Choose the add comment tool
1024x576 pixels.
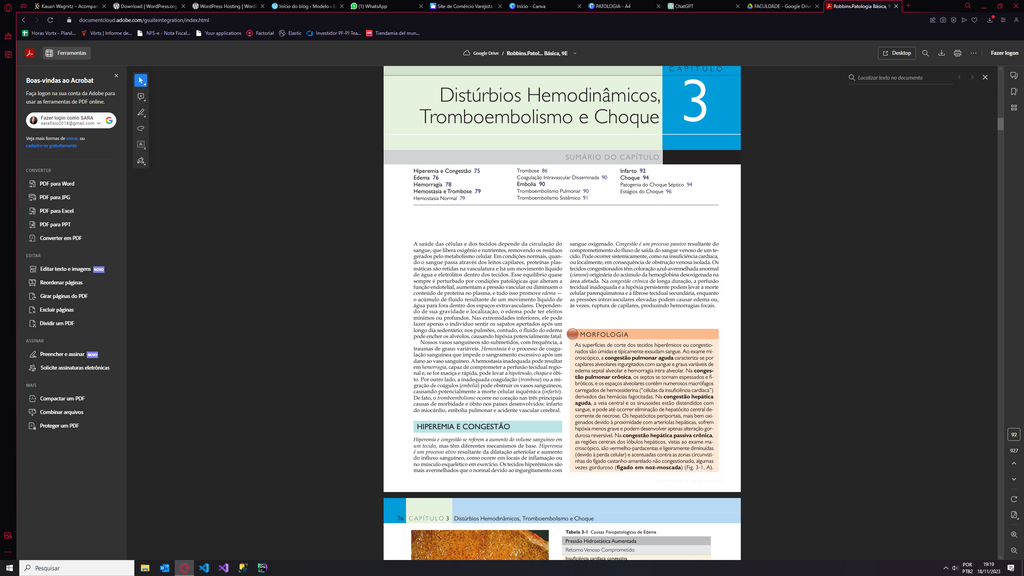tap(141, 97)
